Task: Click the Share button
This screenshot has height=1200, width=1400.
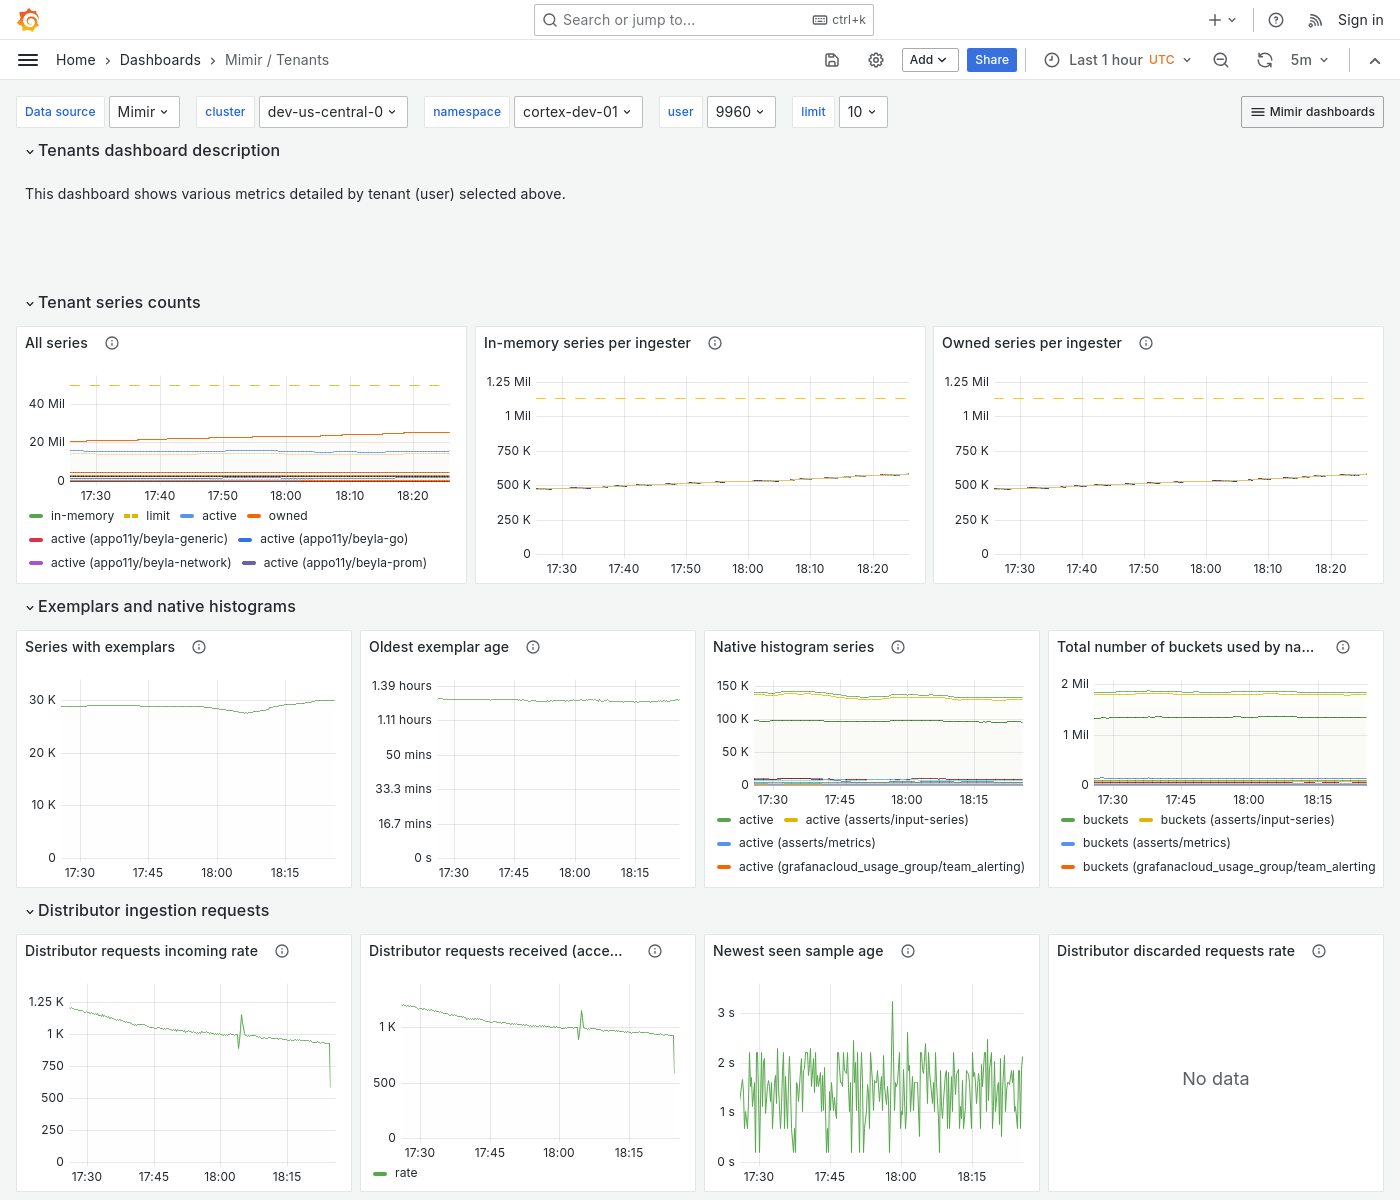Action: point(991,60)
